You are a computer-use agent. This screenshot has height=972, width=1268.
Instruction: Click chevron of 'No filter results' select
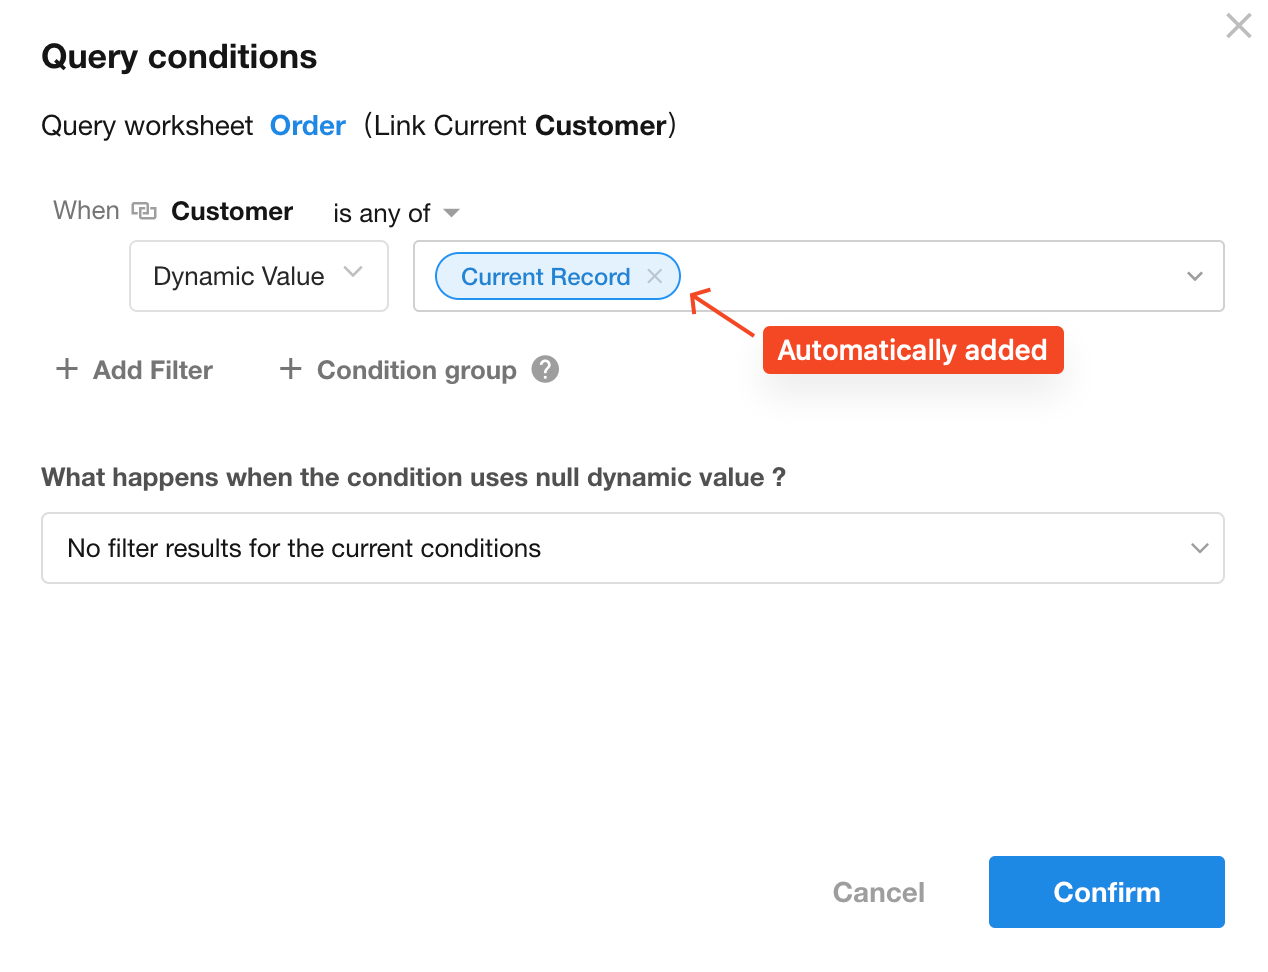(1199, 548)
